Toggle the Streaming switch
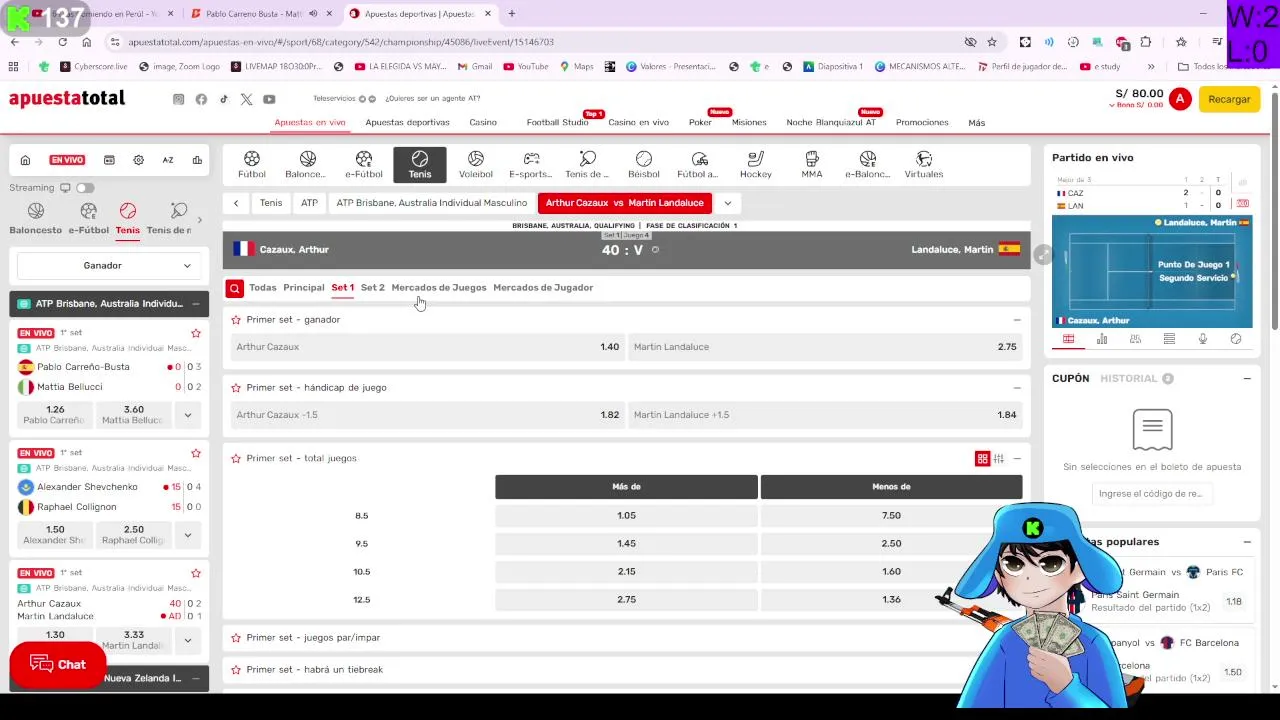 (85, 188)
